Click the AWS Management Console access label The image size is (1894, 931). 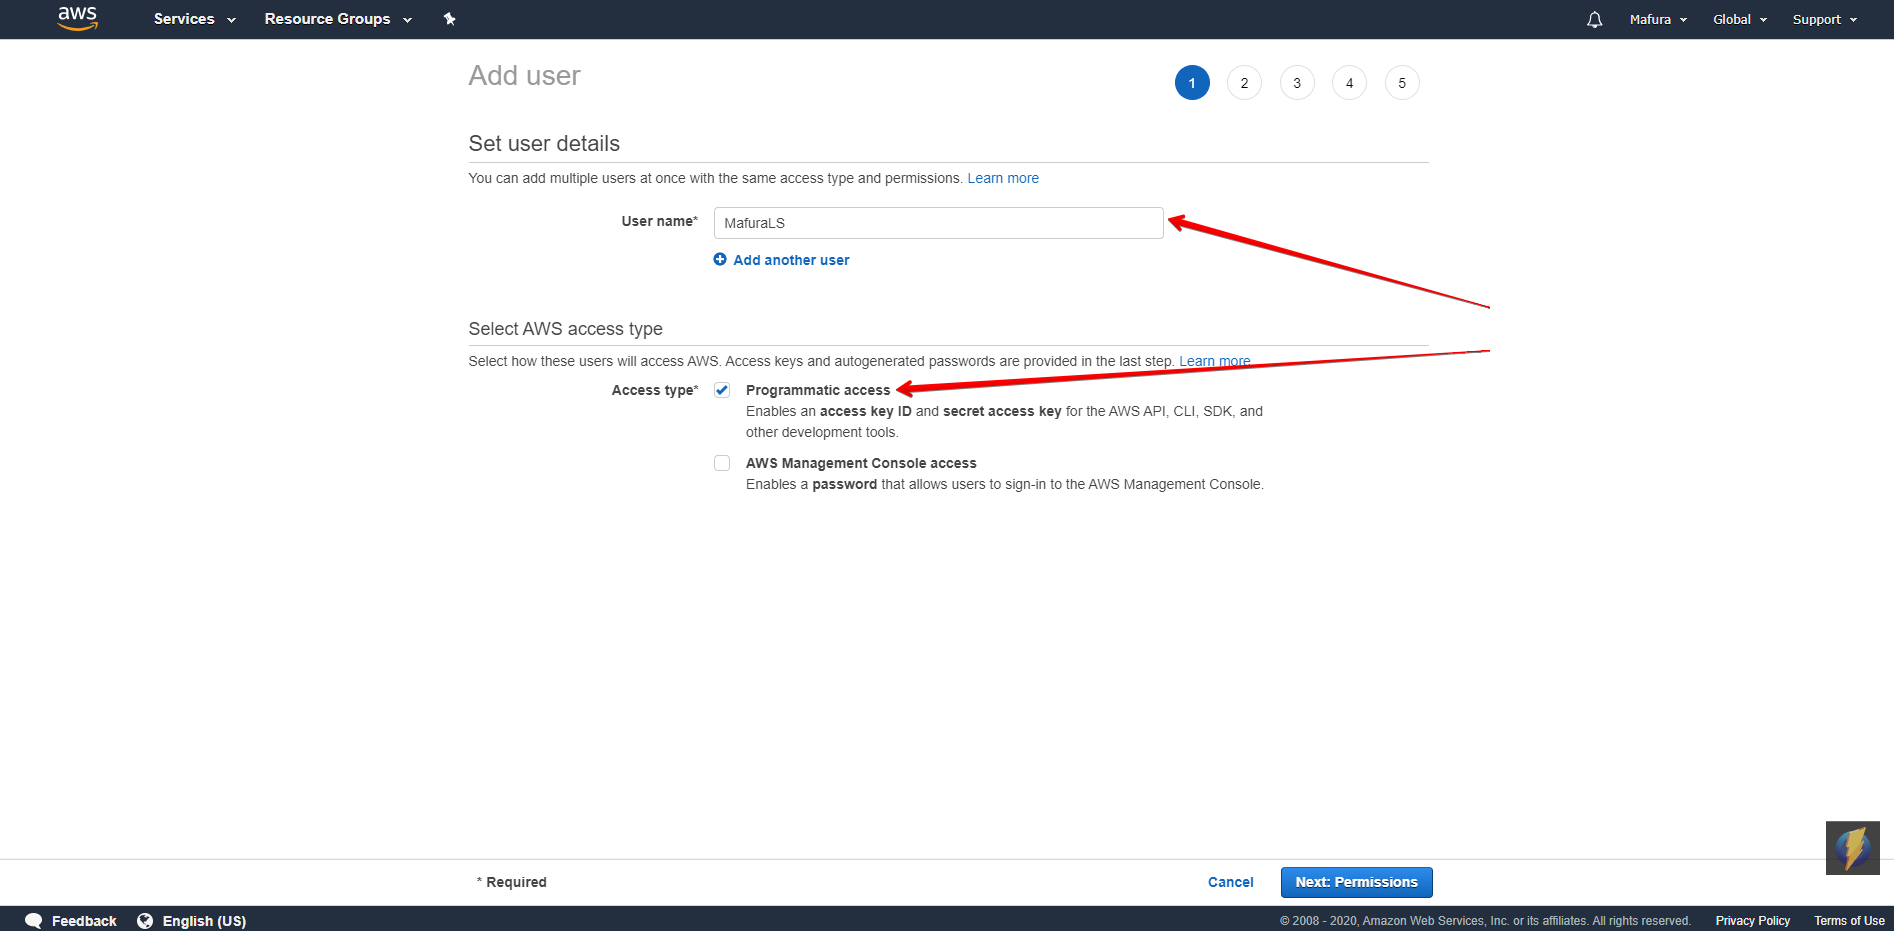[861, 463]
